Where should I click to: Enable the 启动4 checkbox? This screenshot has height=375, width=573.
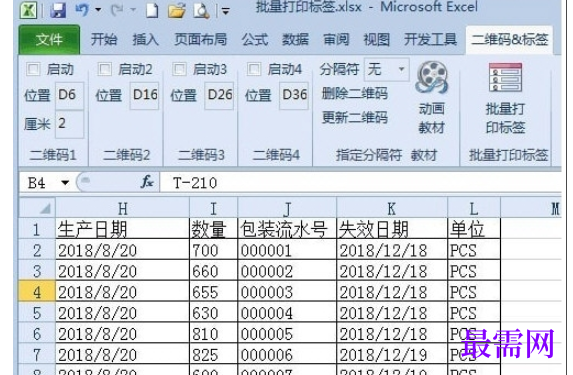point(254,69)
